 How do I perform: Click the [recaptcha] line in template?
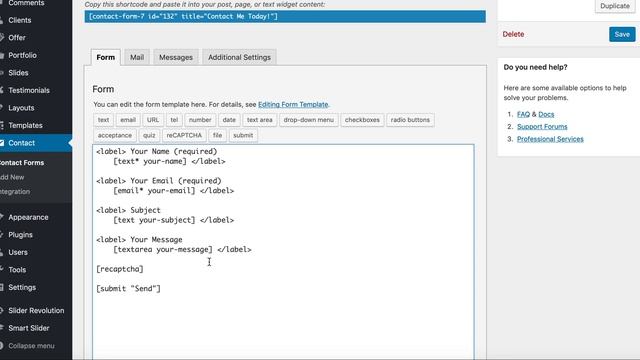coord(120,269)
